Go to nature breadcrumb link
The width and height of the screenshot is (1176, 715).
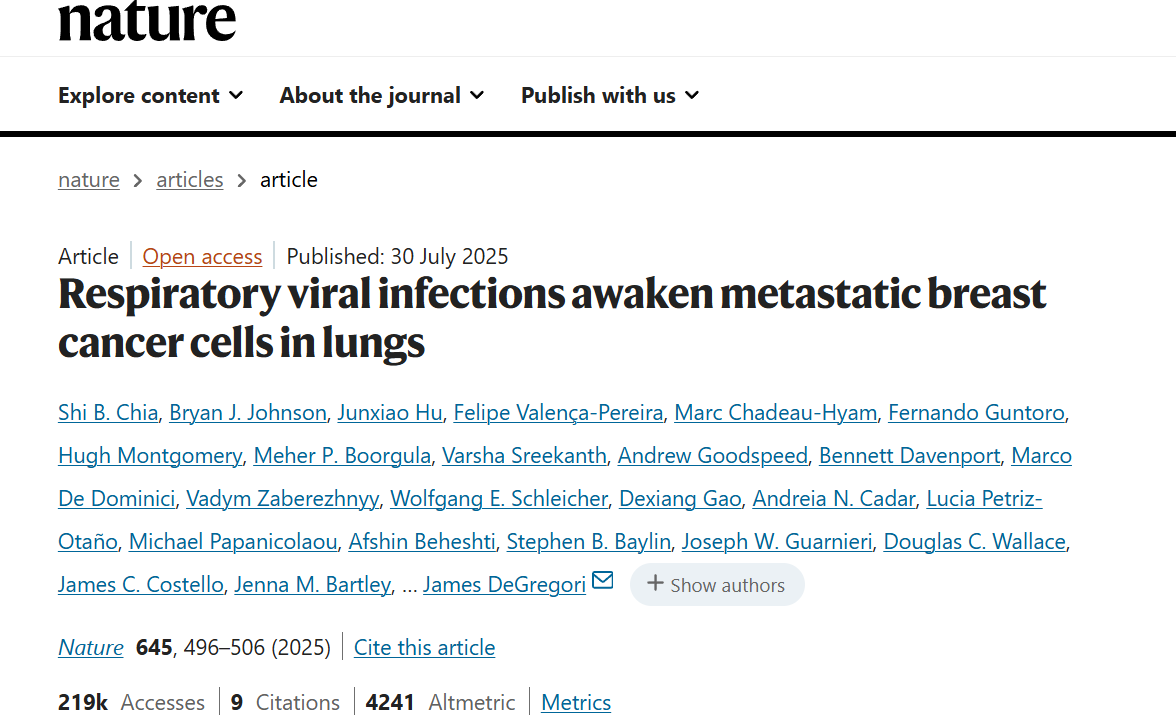coord(88,180)
